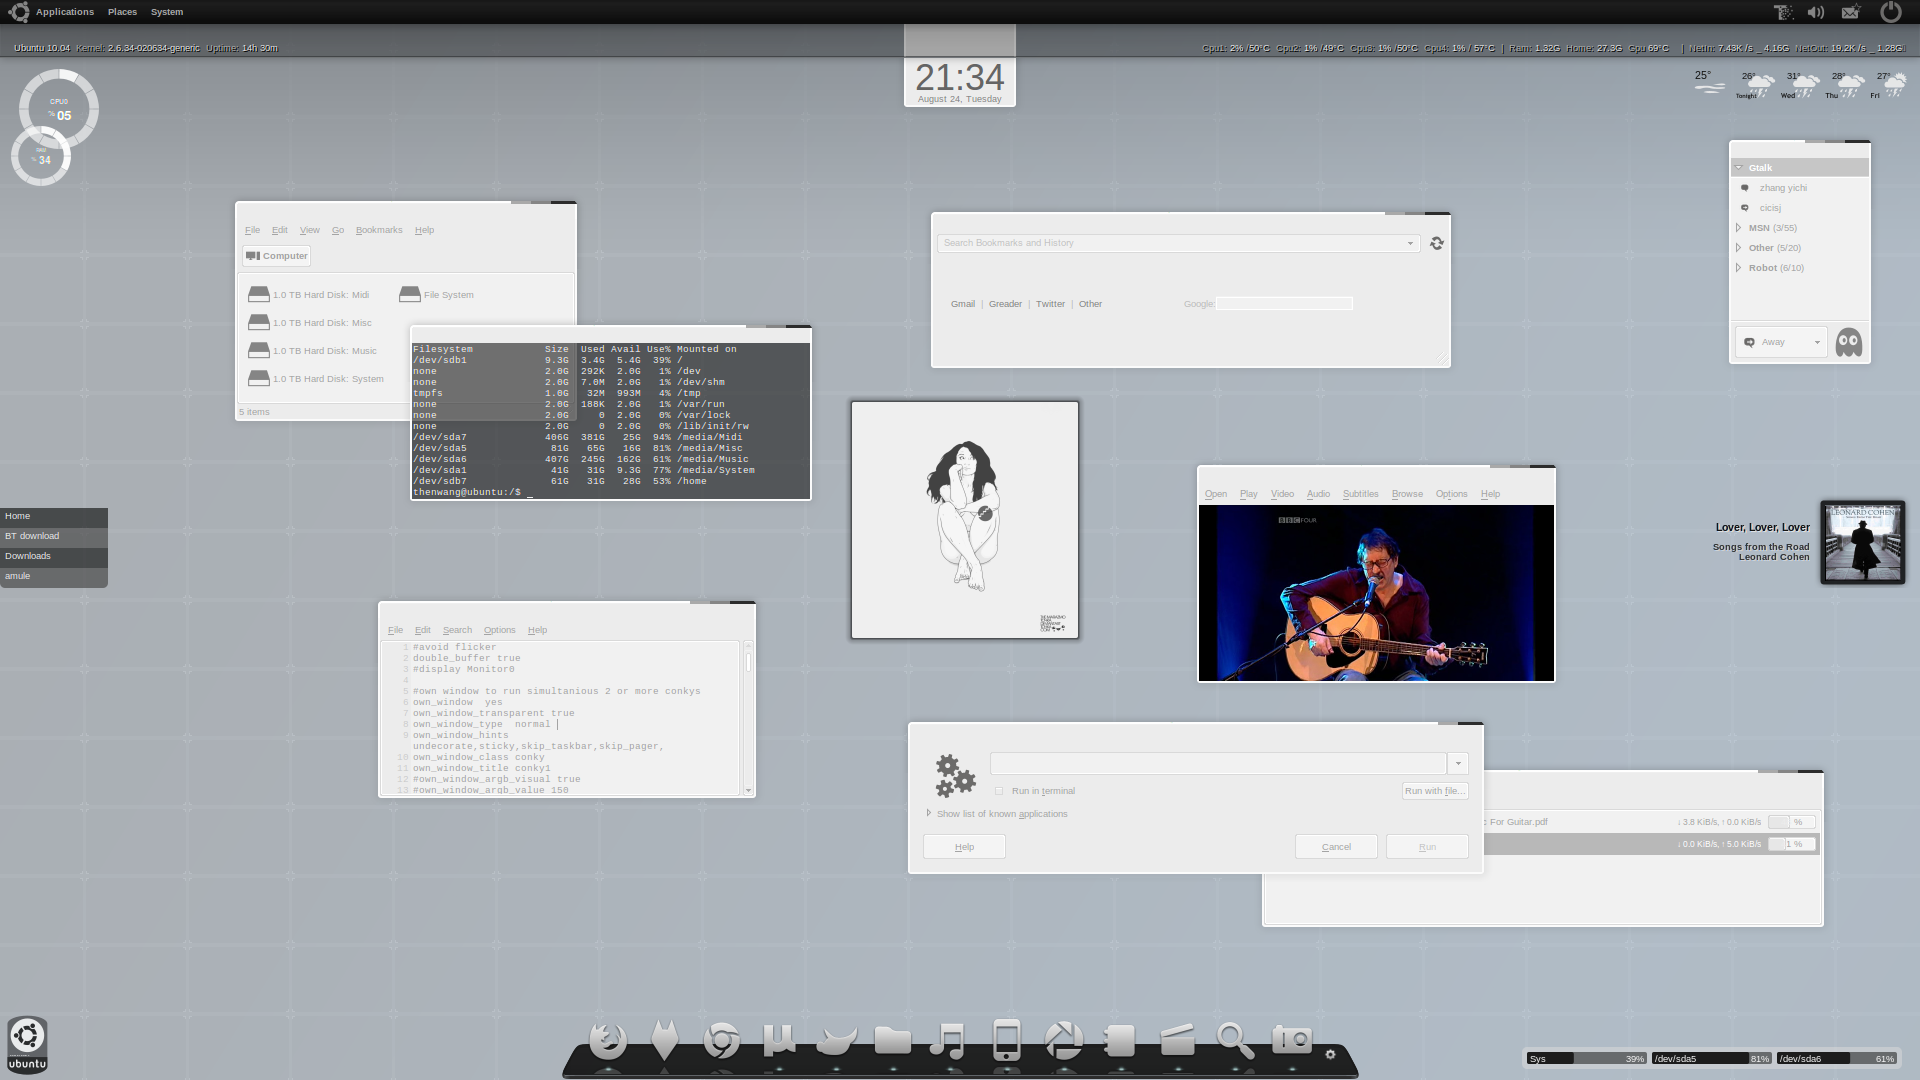Open the file manager folder in dock
Image resolution: width=1920 pixels, height=1080 pixels.
coord(892,1040)
